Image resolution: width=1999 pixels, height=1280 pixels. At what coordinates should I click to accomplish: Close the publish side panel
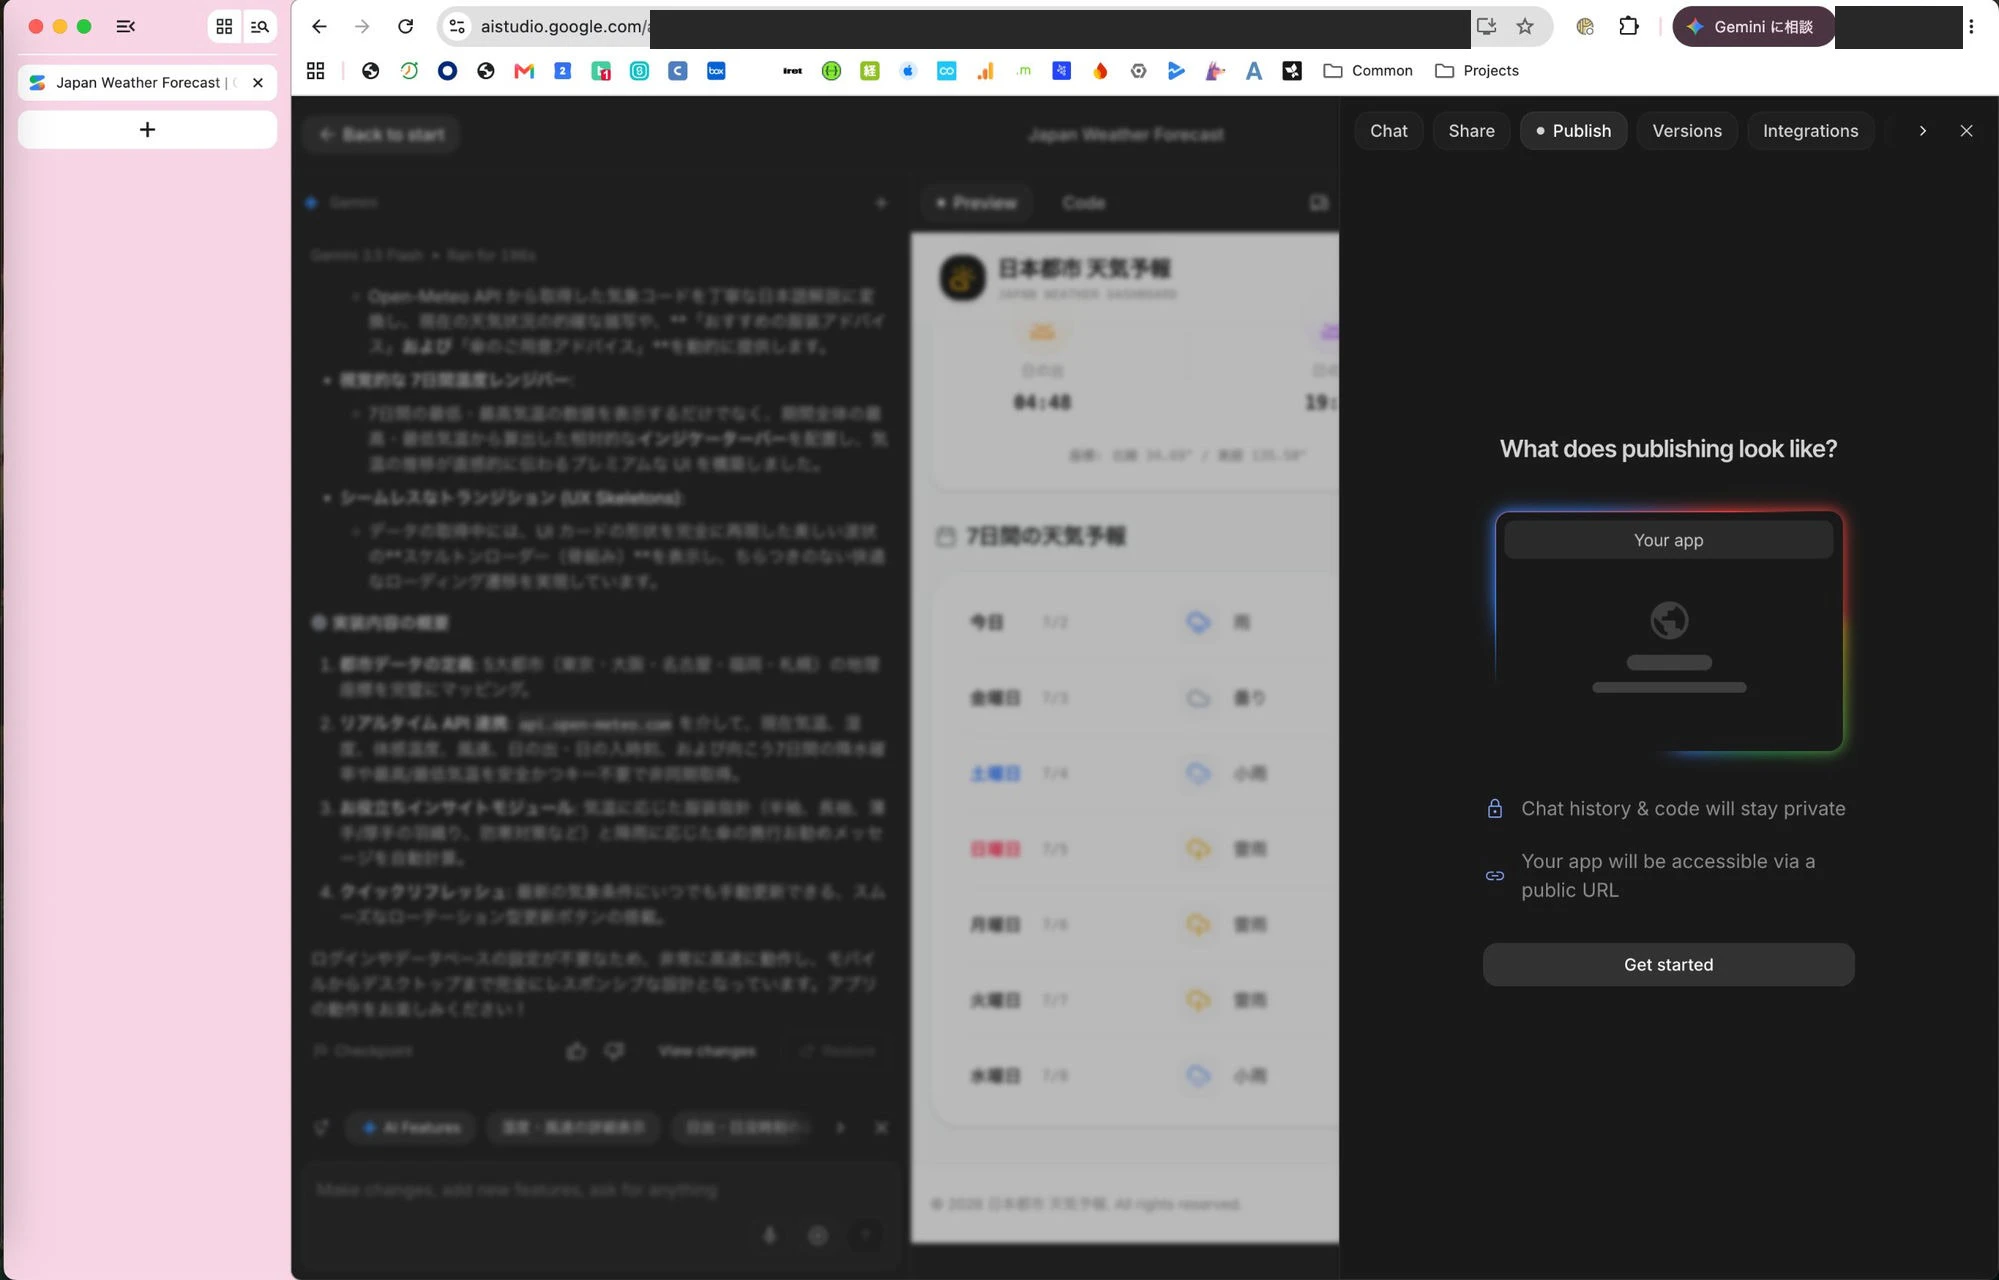click(1966, 131)
